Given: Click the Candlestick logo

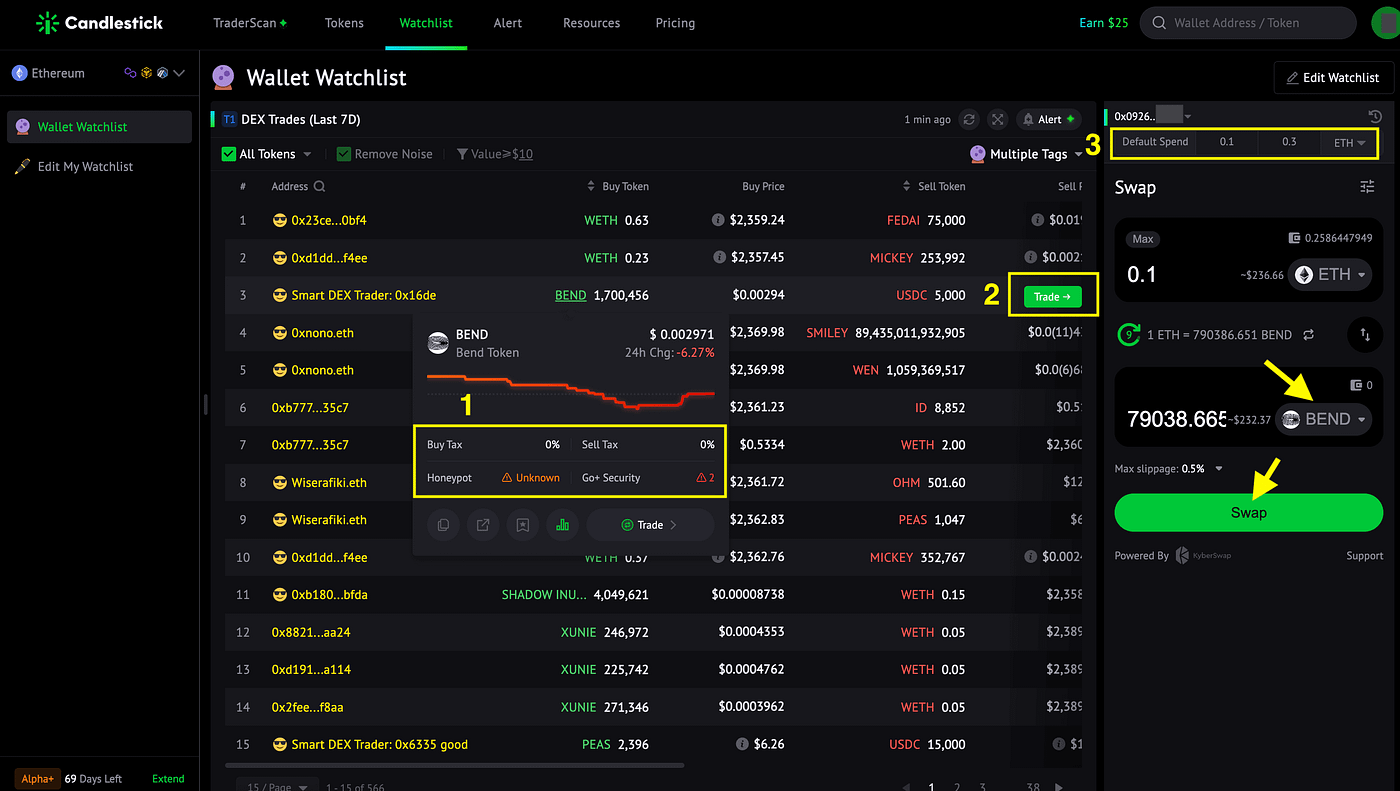Looking at the screenshot, I should [x=99, y=22].
